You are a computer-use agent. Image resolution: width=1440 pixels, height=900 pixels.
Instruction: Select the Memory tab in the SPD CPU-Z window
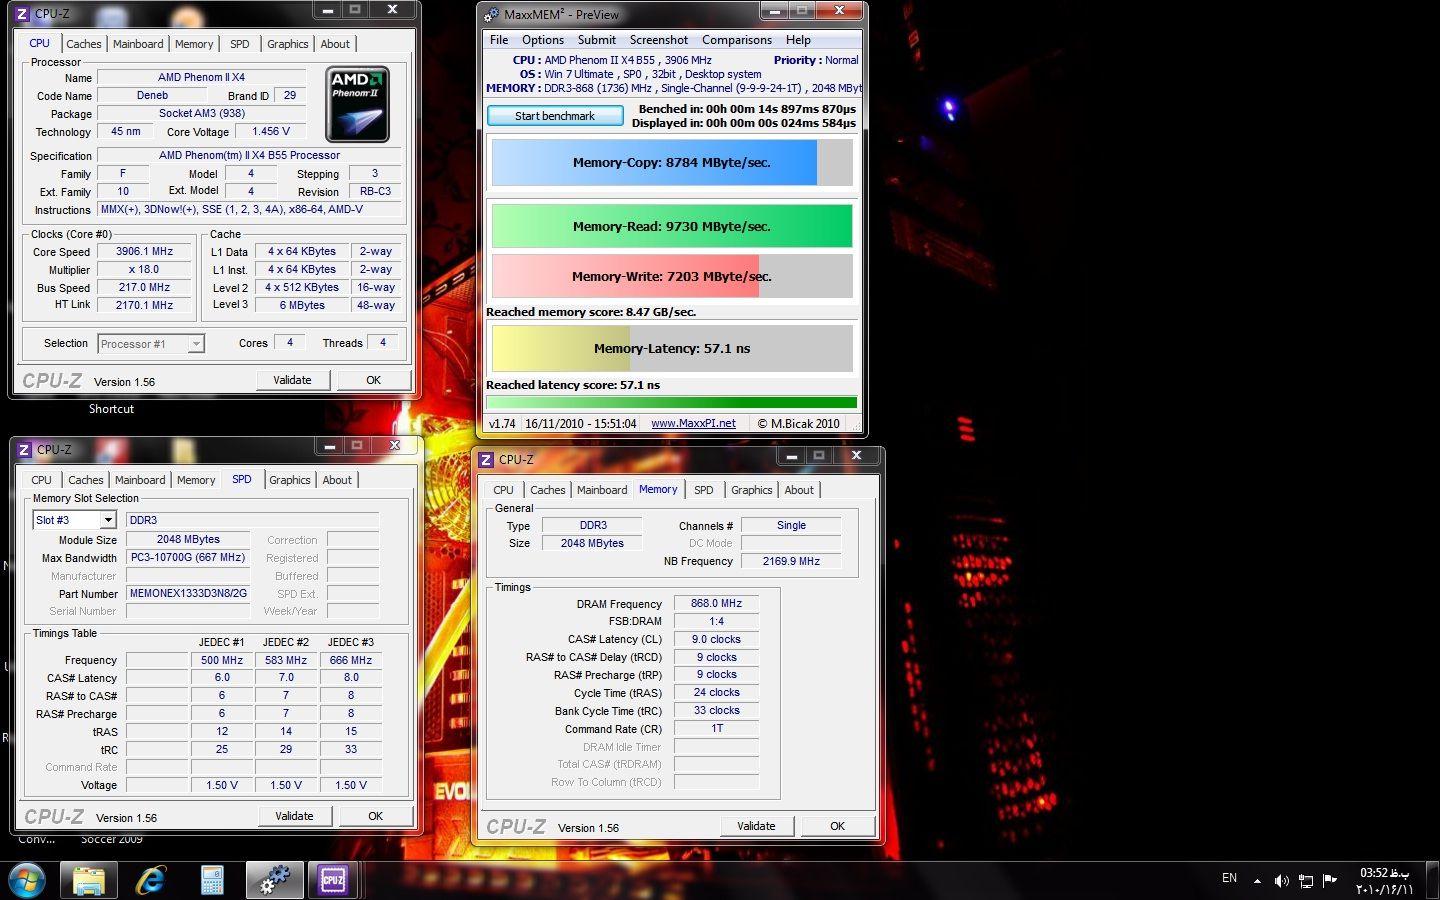coord(196,480)
